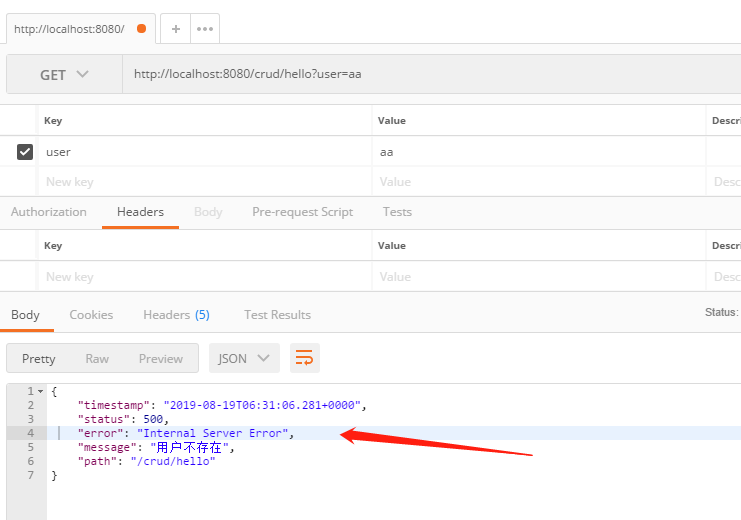
Task: Open the response Headers (5) tab
Action: point(176,315)
